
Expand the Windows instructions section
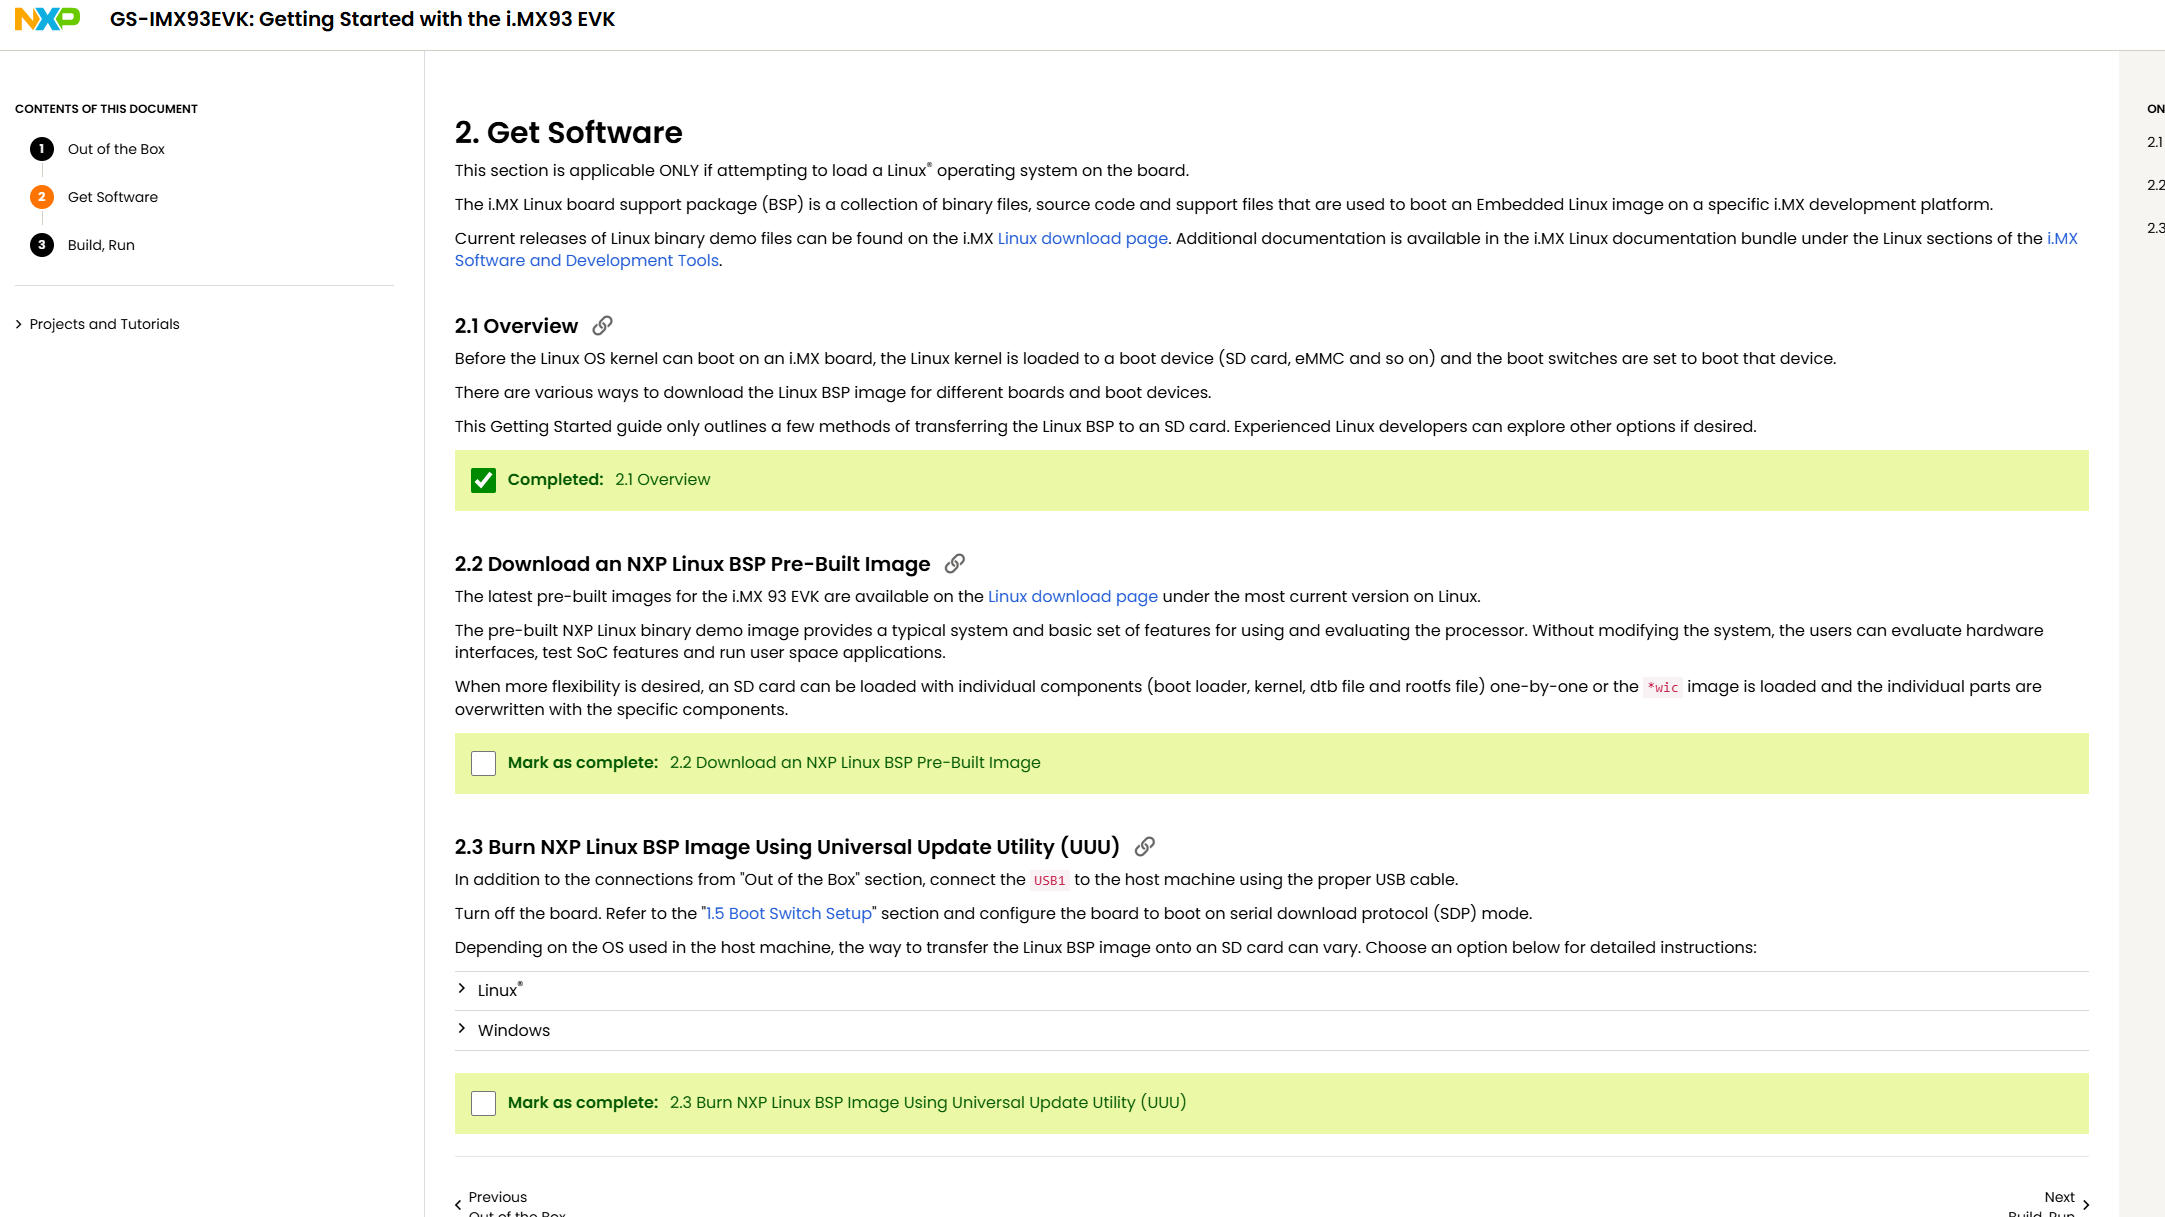pos(513,1030)
